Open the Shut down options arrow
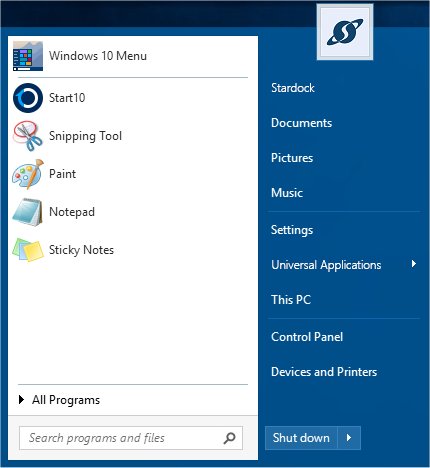 tap(349, 438)
